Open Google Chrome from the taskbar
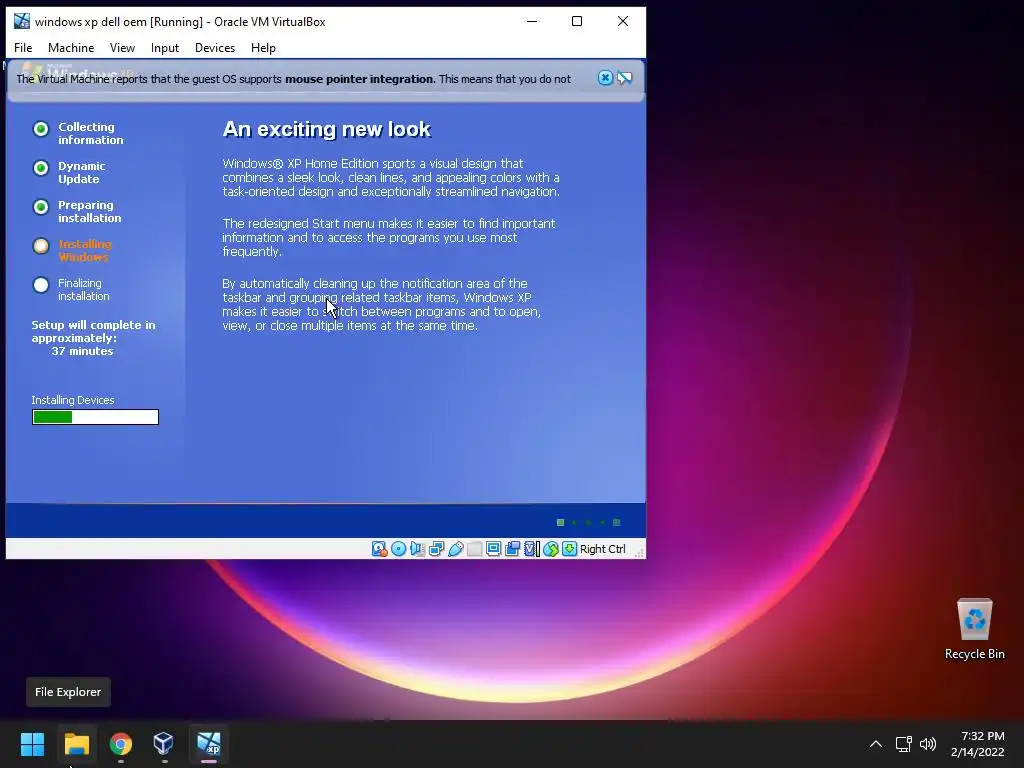This screenshot has width=1024, height=768. click(x=121, y=744)
